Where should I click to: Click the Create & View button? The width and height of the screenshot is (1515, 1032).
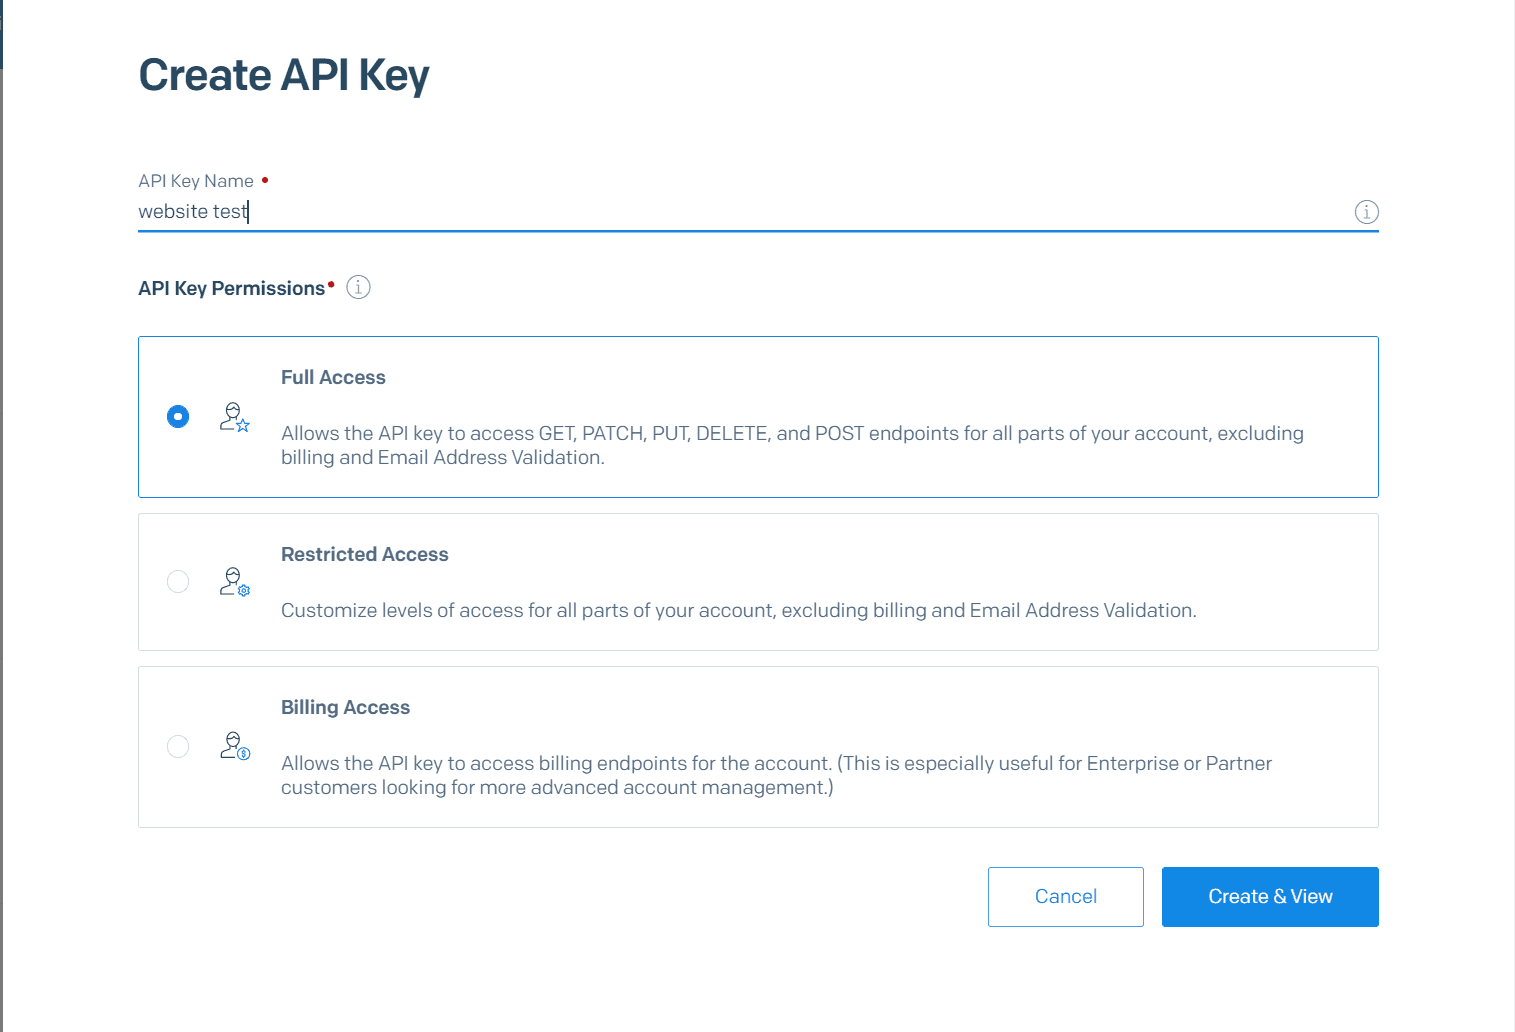pyautogui.click(x=1270, y=897)
